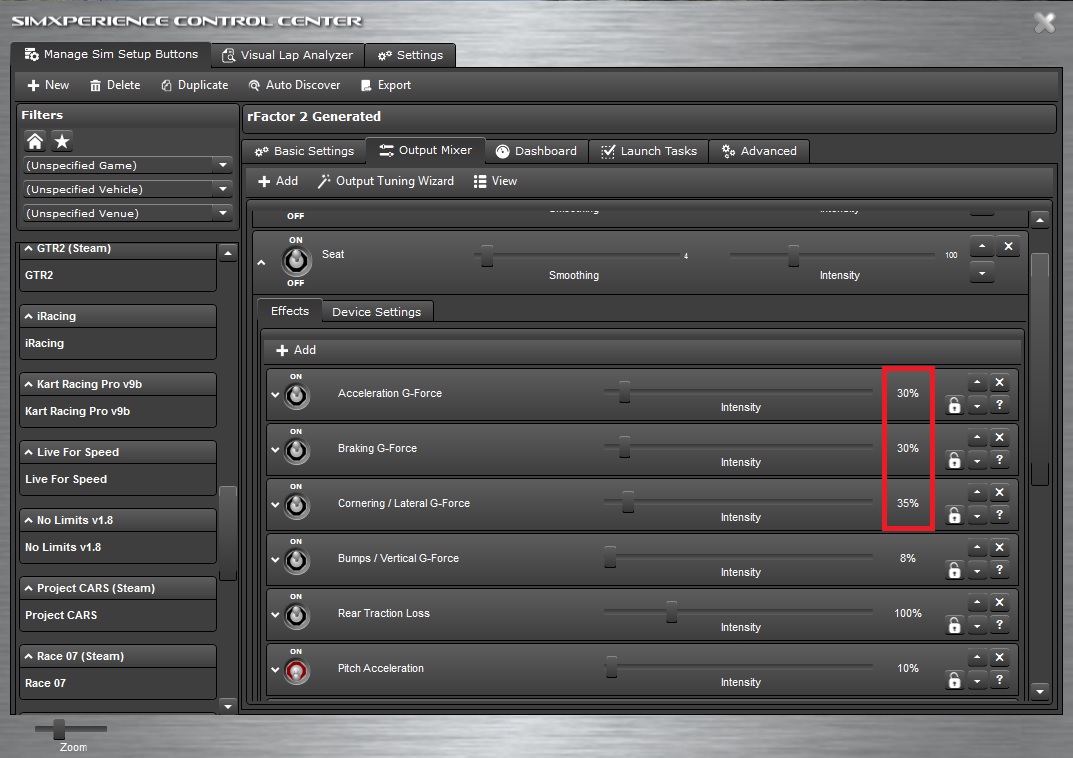Image resolution: width=1073 pixels, height=758 pixels.
Task: Click the Bumps / Vertical G-Force lock icon
Action: (954, 570)
